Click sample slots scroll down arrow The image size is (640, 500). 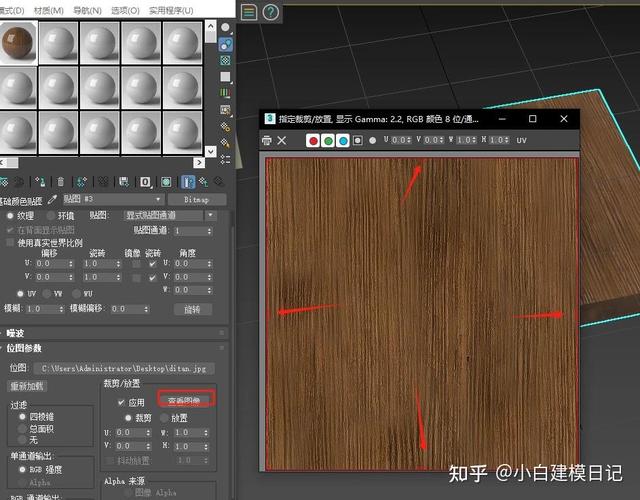pyautogui.click(x=210, y=151)
